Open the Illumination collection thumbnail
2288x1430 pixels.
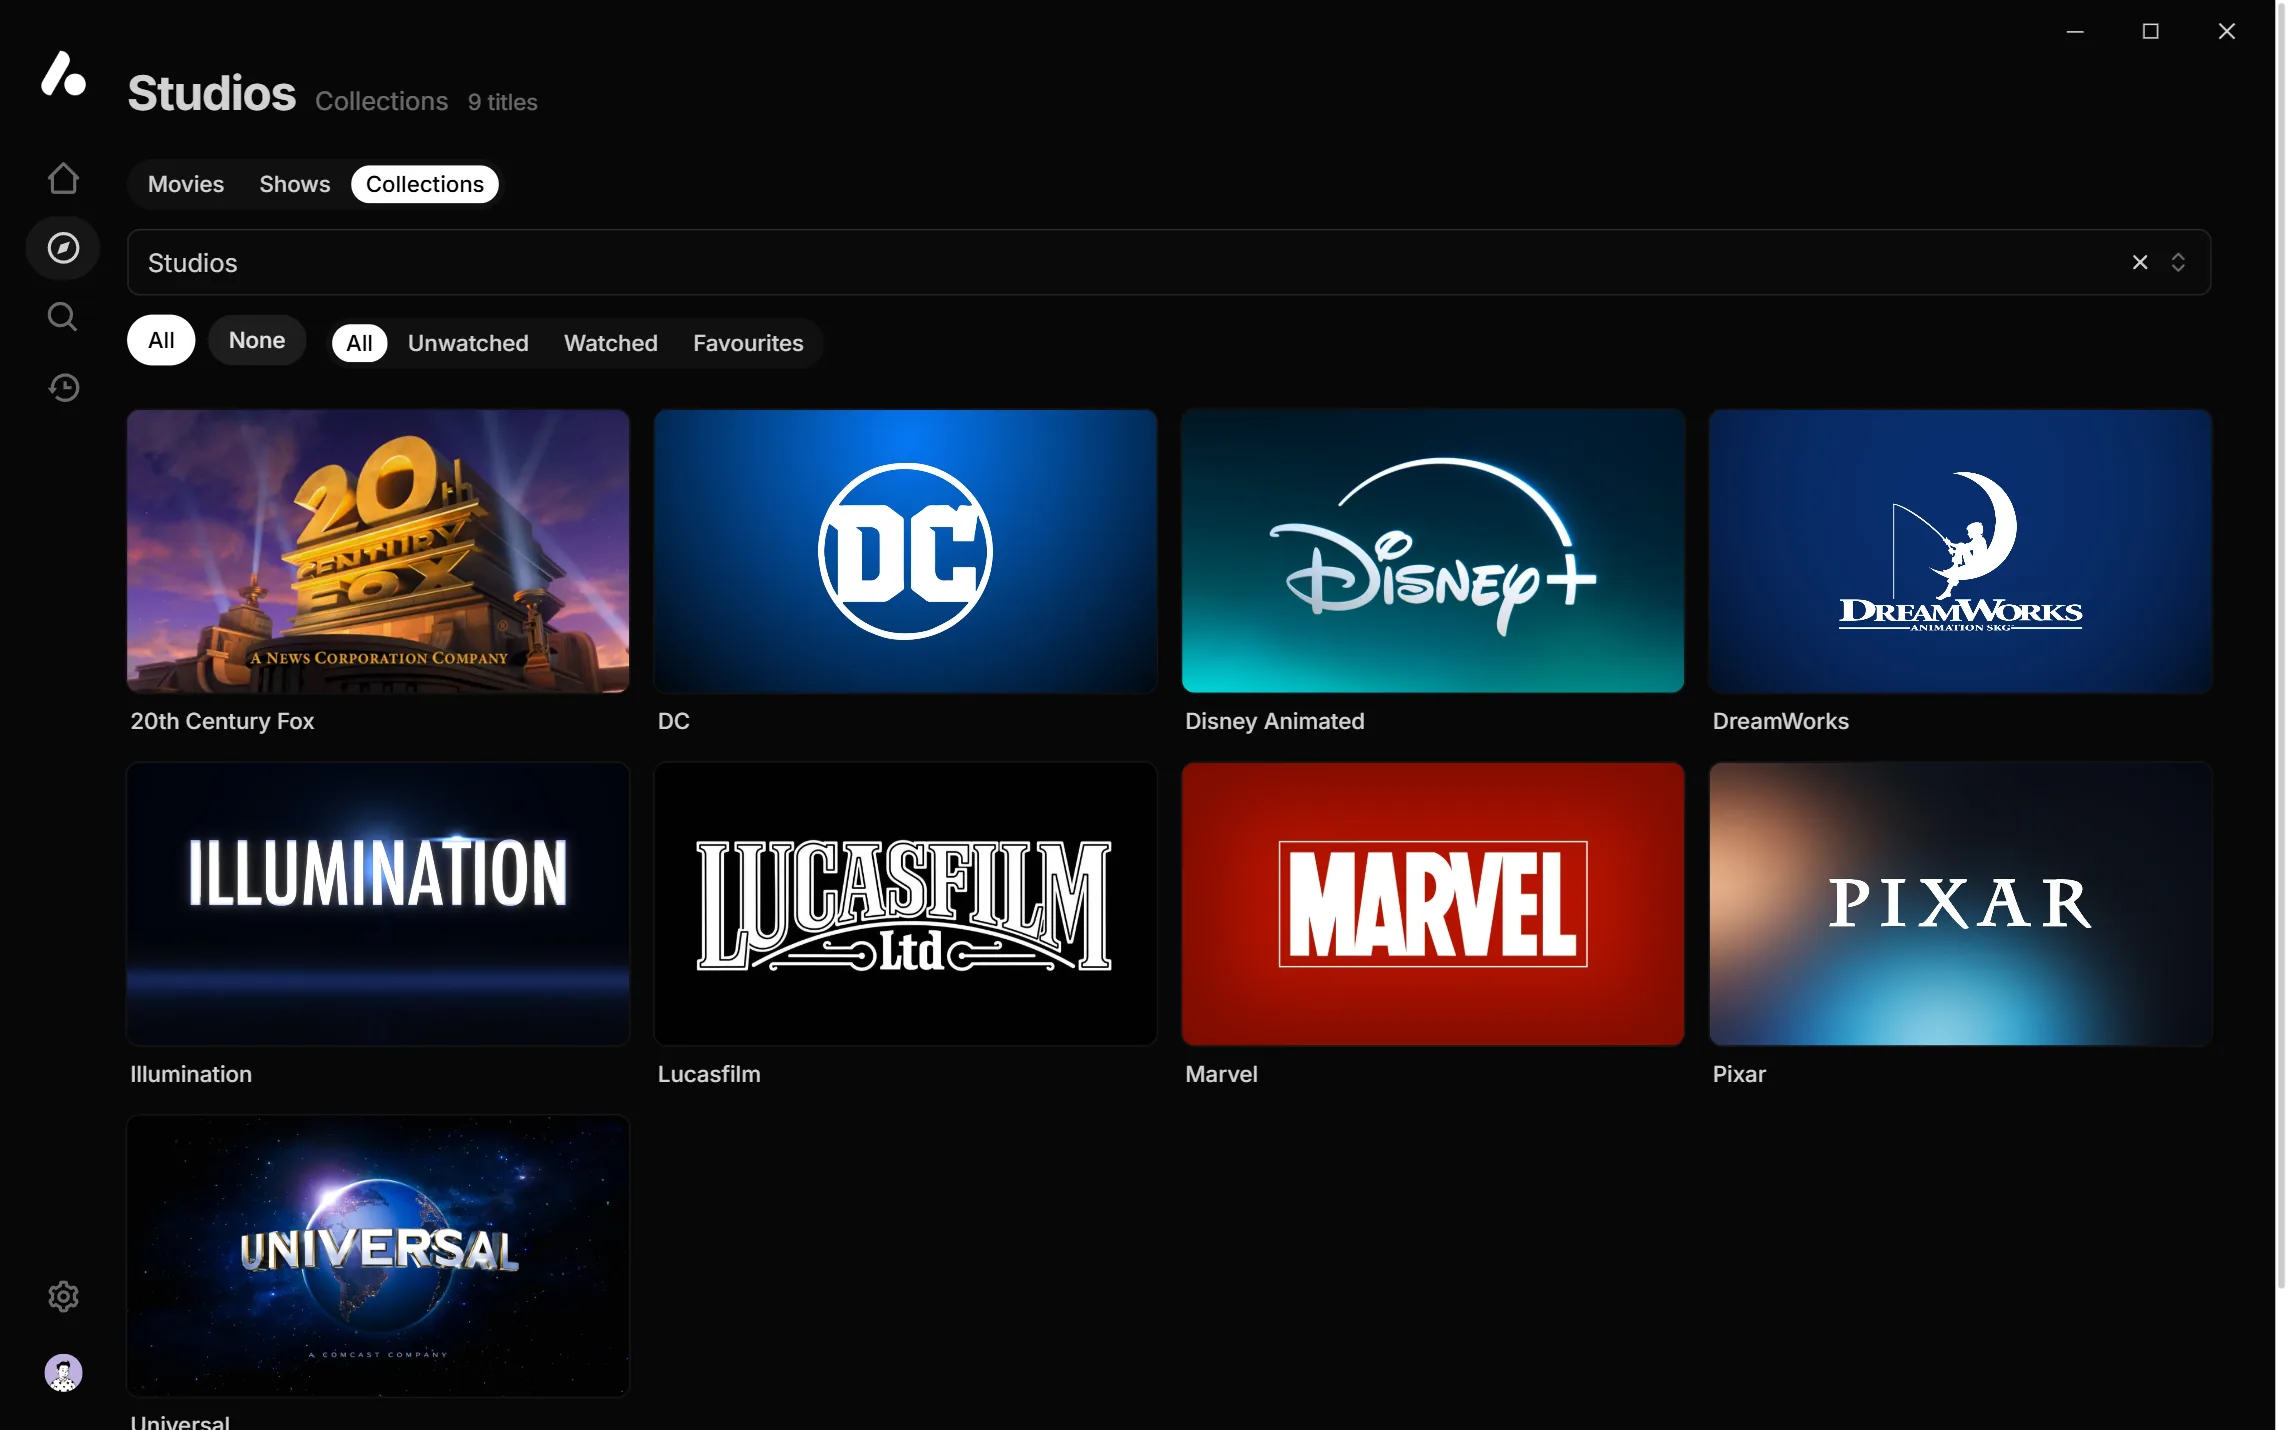pyautogui.click(x=378, y=904)
